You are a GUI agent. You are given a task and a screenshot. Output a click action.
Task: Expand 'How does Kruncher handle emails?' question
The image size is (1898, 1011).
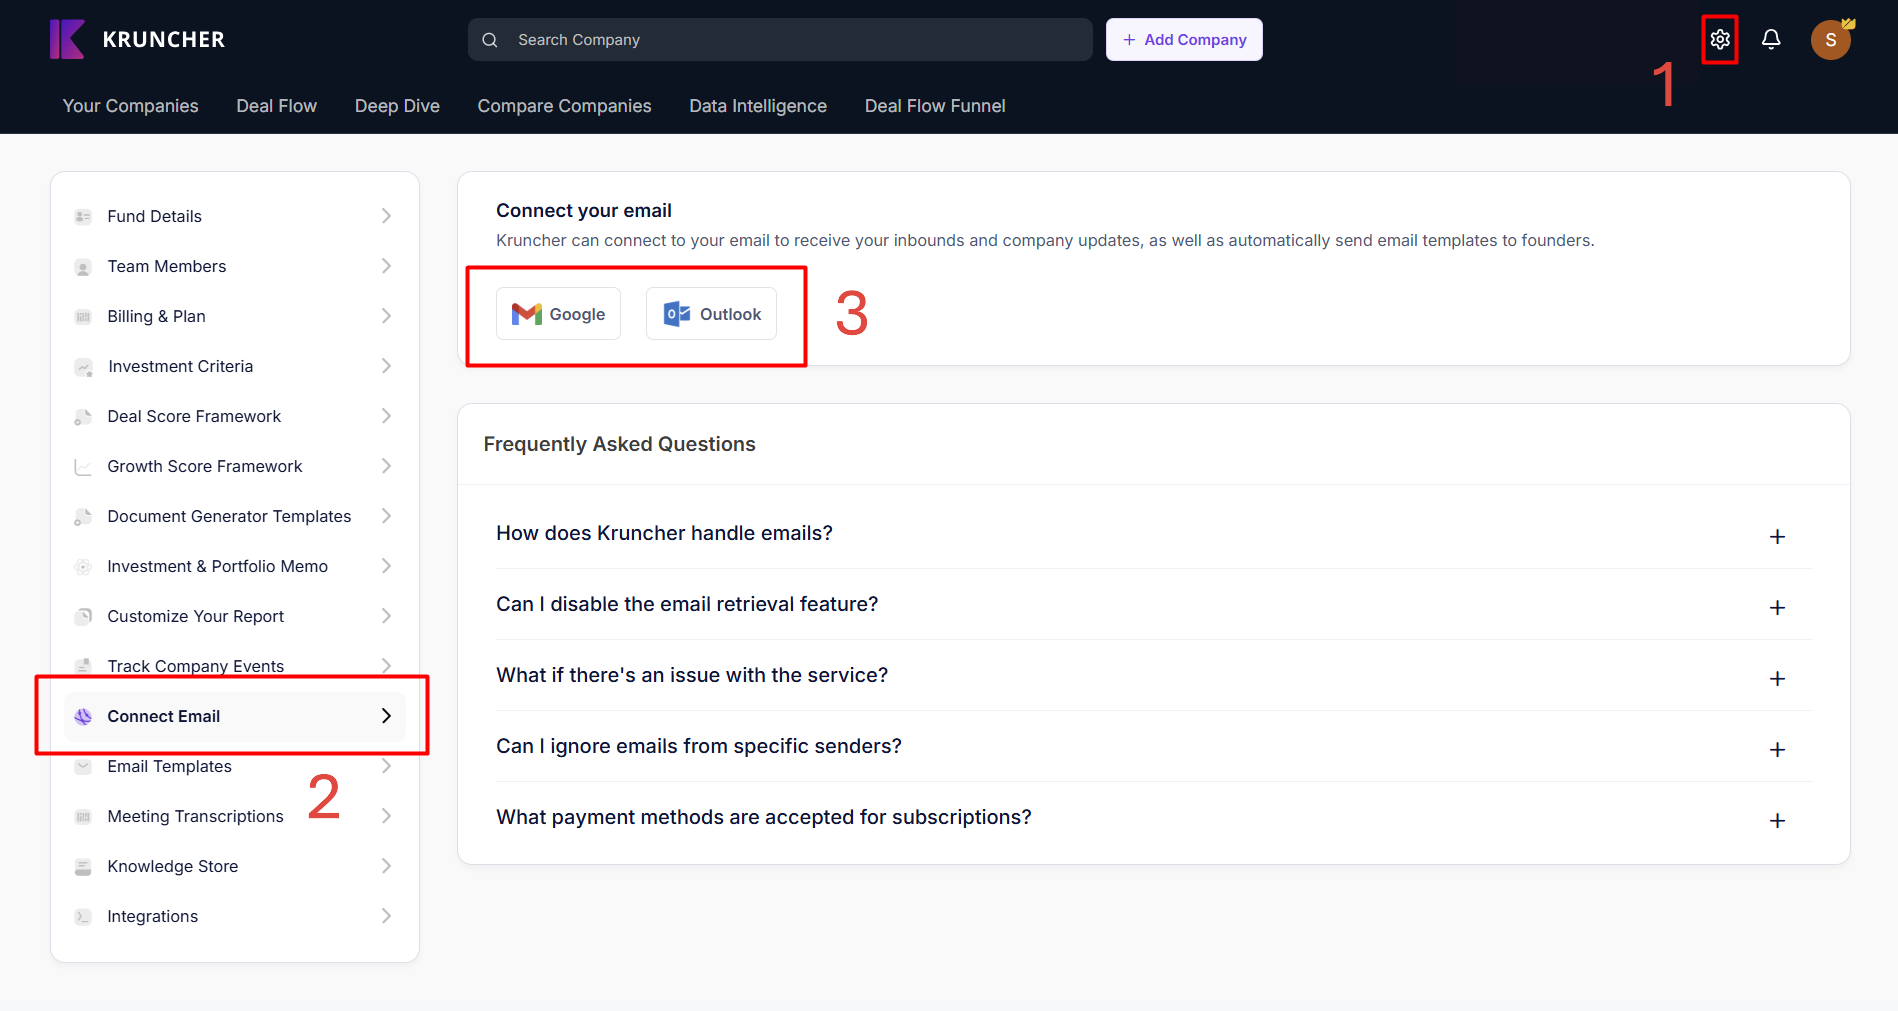(x=1776, y=537)
